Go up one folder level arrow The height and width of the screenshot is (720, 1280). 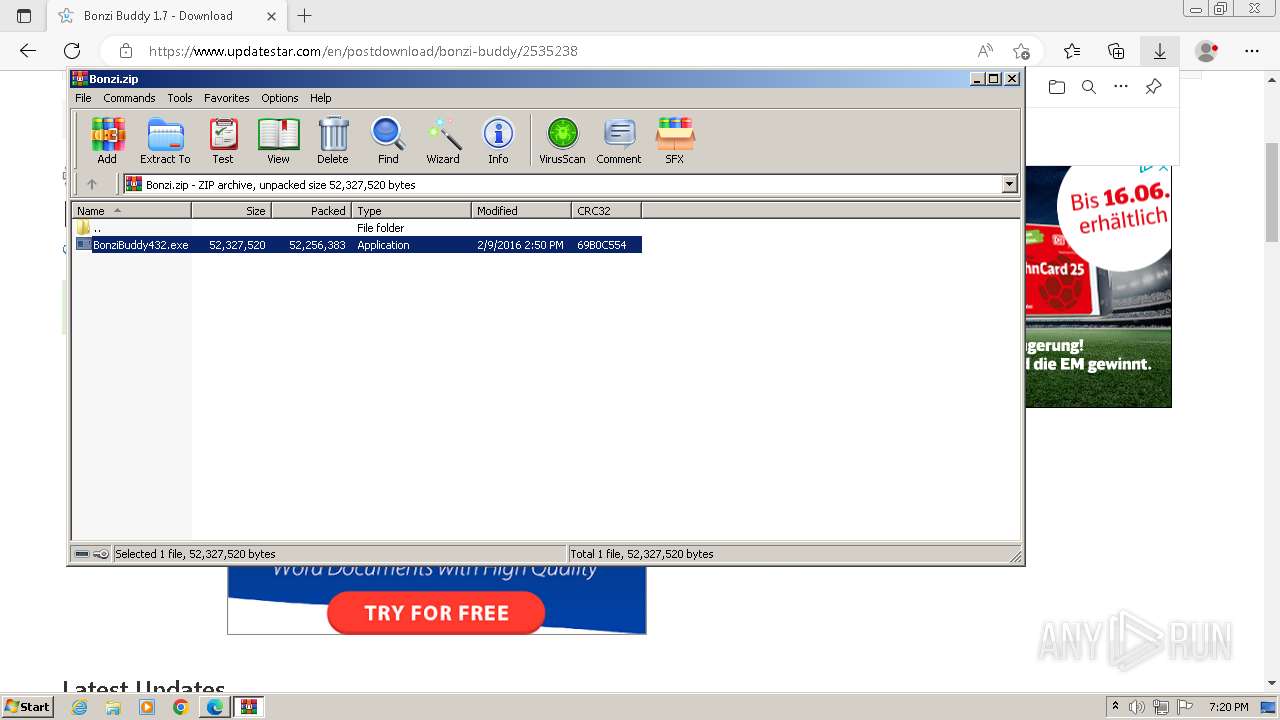coord(92,184)
